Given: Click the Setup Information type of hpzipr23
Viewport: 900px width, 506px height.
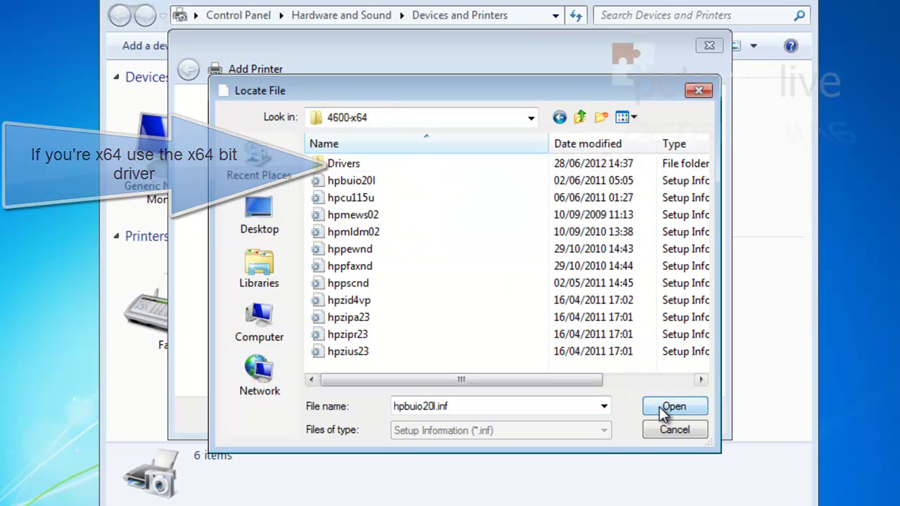Looking at the screenshot, I should (685, 334).
